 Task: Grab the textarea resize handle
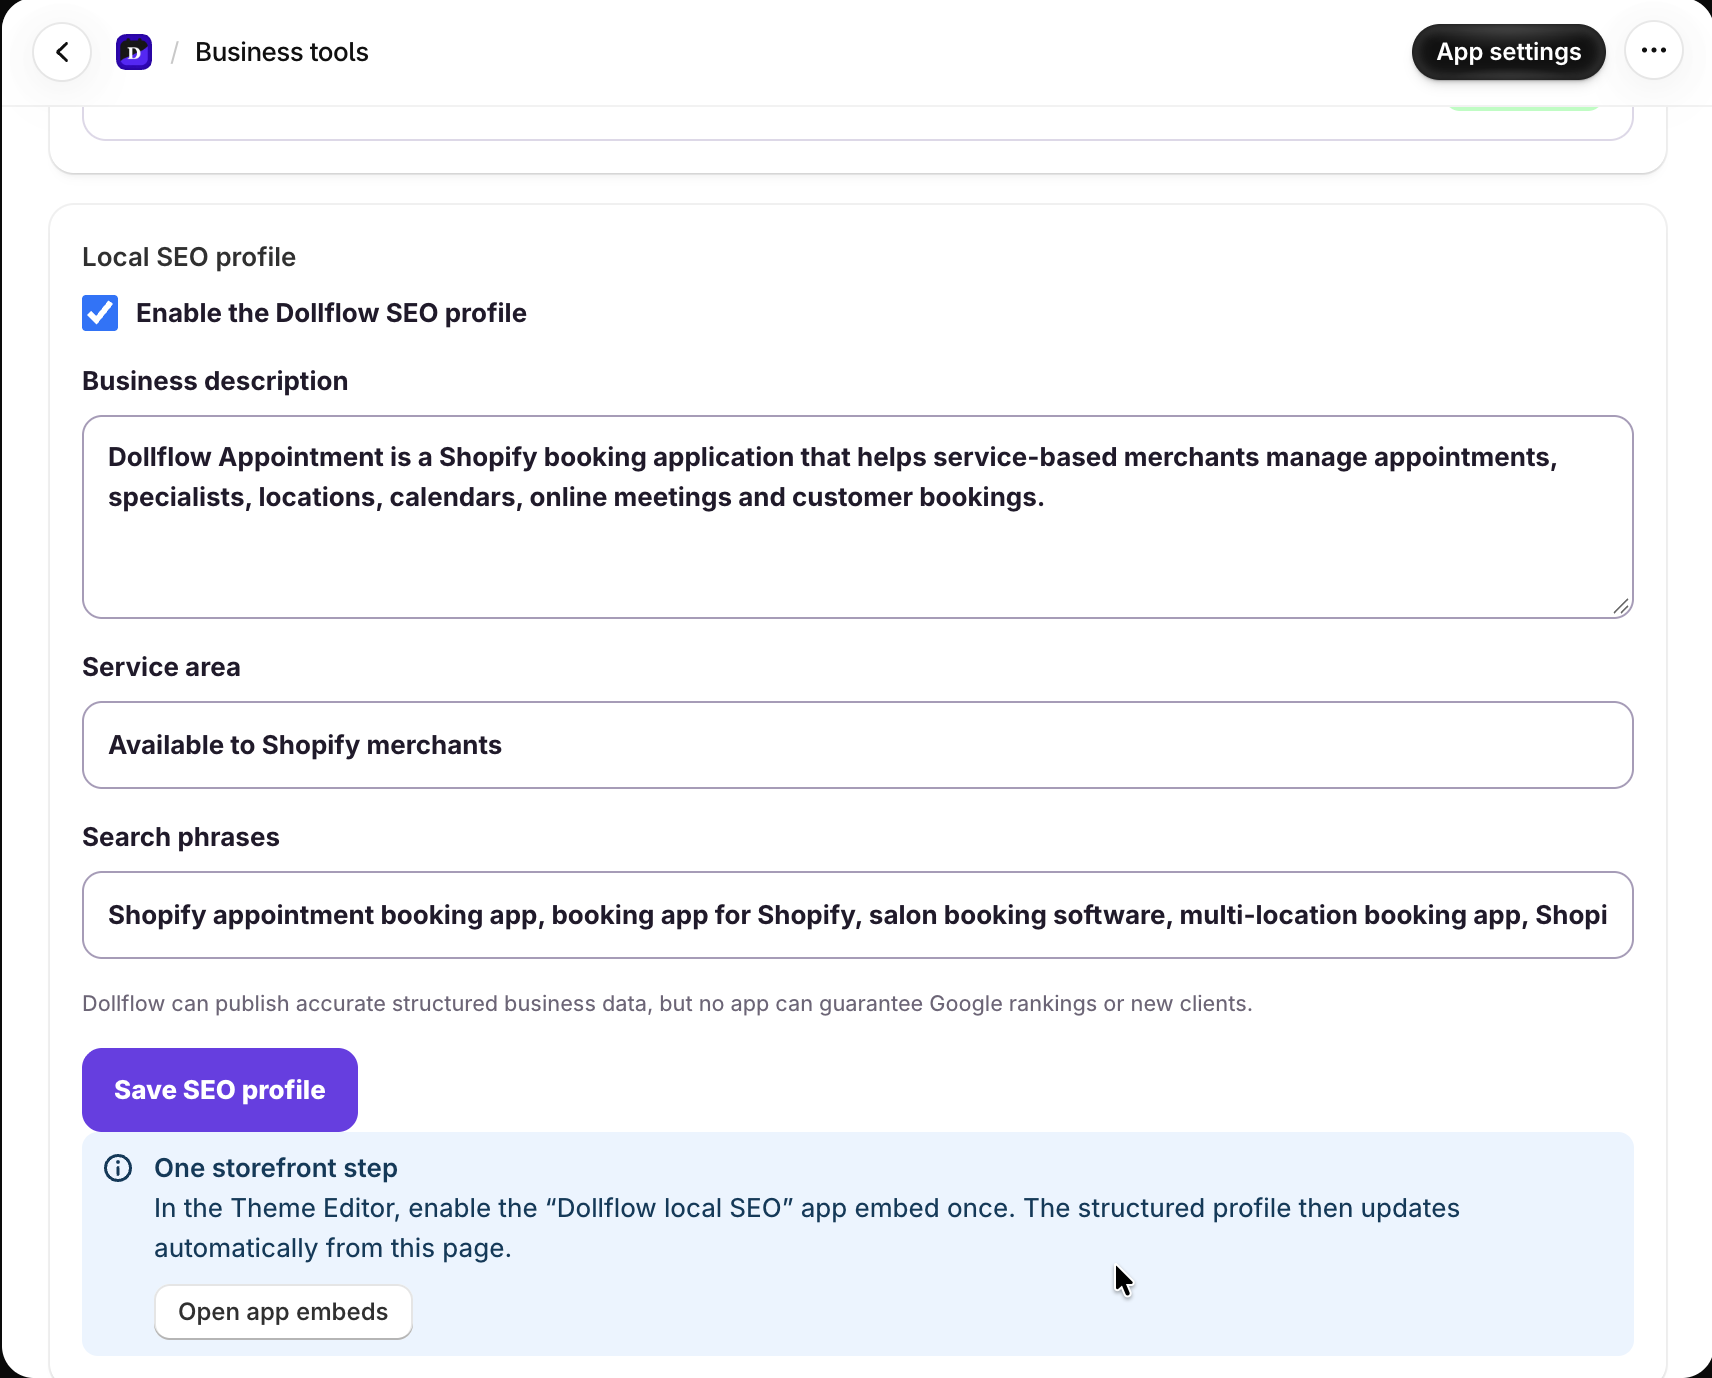(1621, 606)
